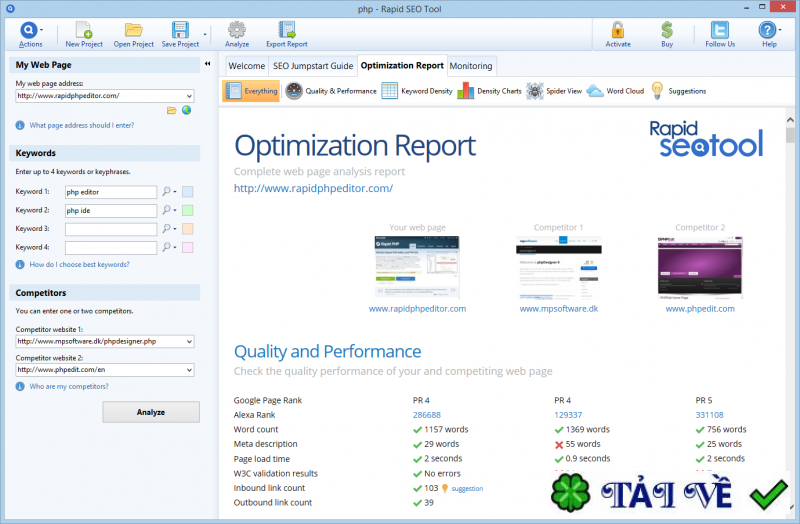Click the Keyword 3 input field

pos(111,229)
